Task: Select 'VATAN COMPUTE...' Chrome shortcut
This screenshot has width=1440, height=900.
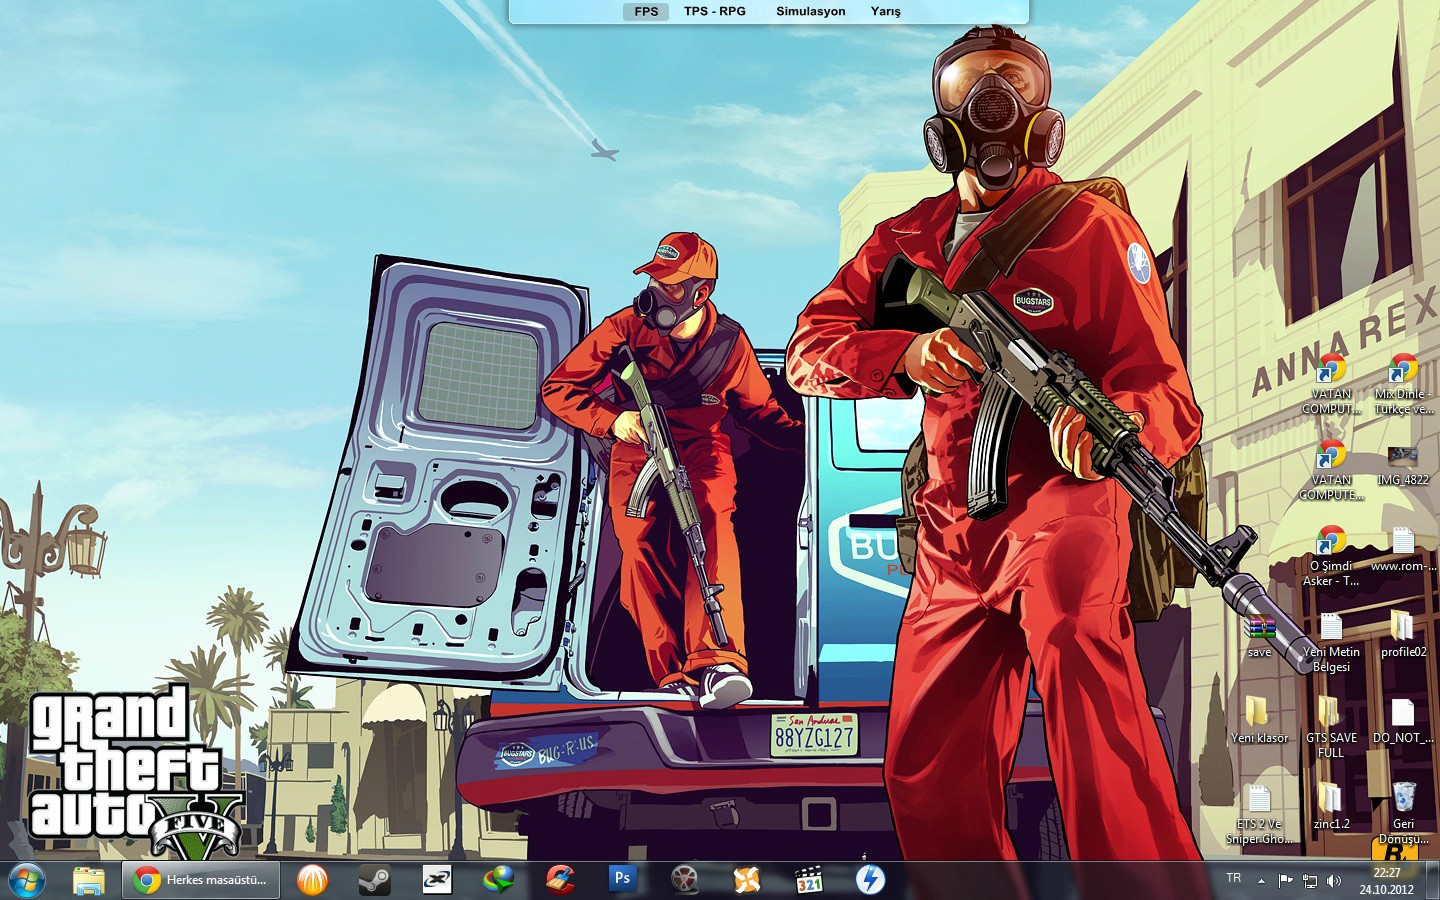Action: tap(1331, 470)
